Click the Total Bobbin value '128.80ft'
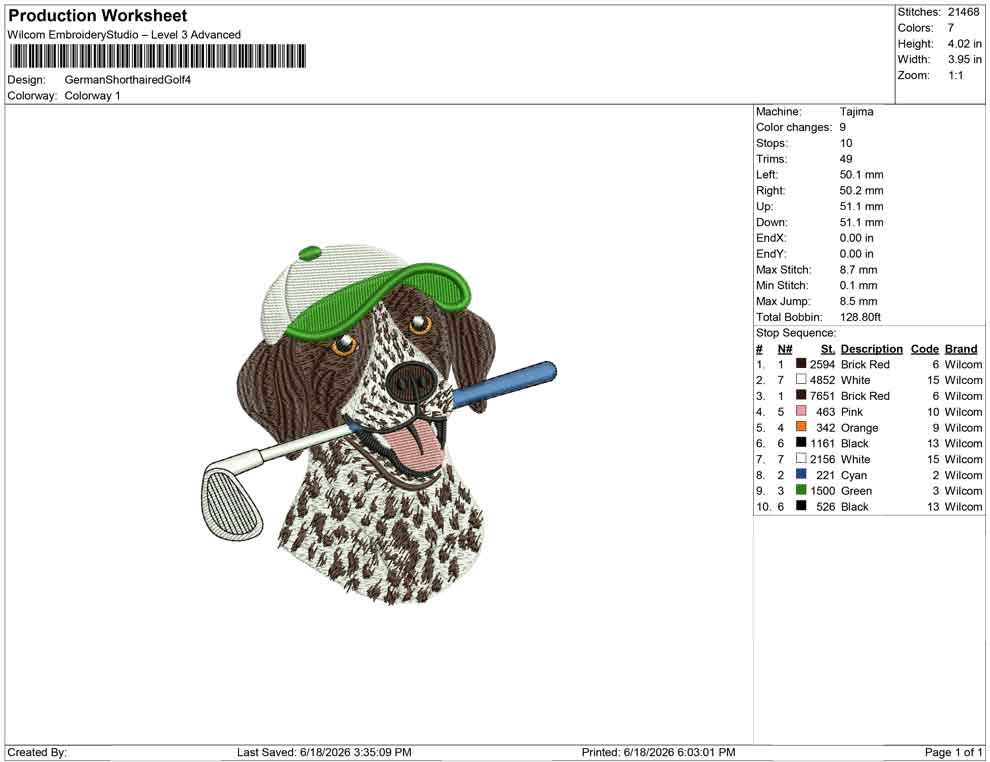Screen dimensions: 990x762 coord(861,317)
